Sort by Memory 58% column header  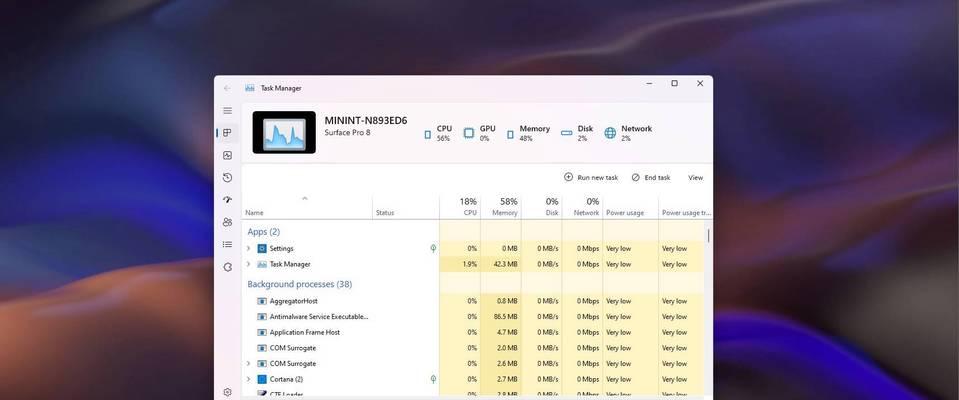(501, 207)
